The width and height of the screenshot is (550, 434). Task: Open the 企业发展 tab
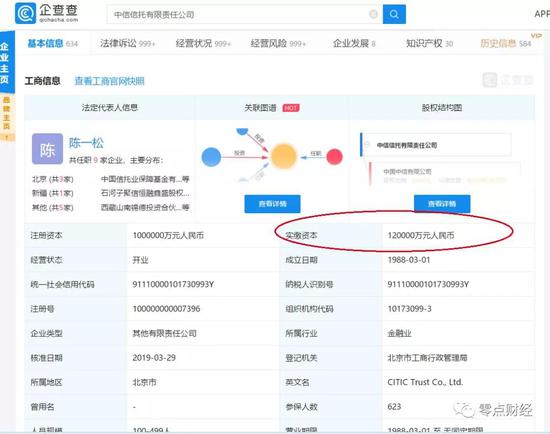point(354,43)
